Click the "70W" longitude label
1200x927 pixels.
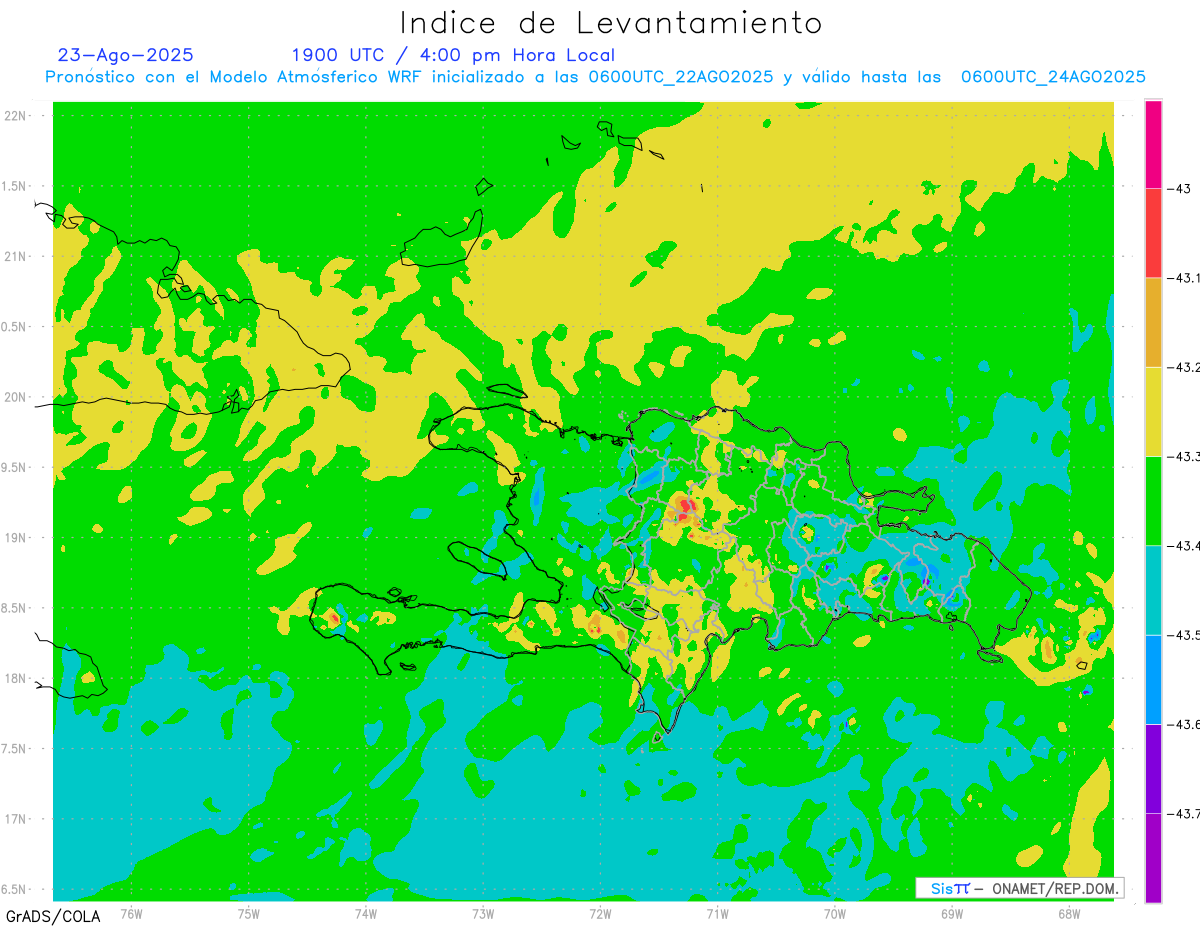835,913
